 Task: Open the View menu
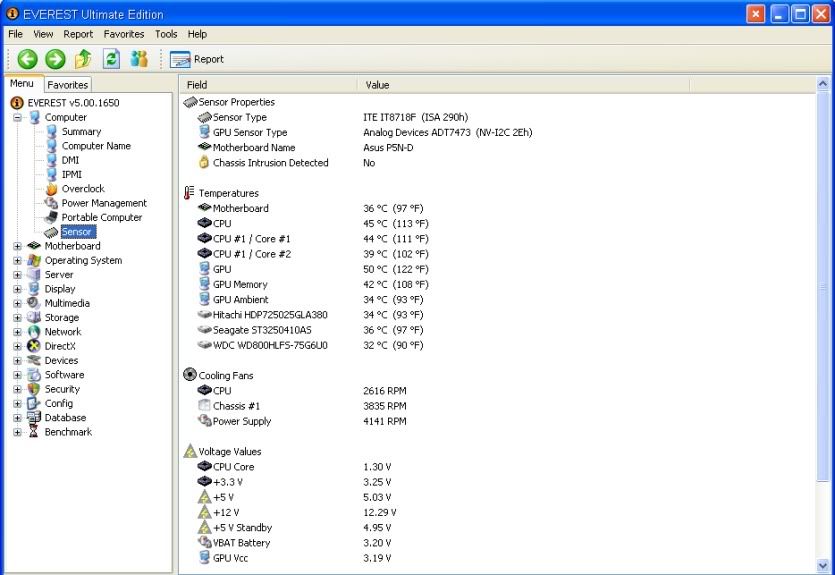tap(43, 34)
